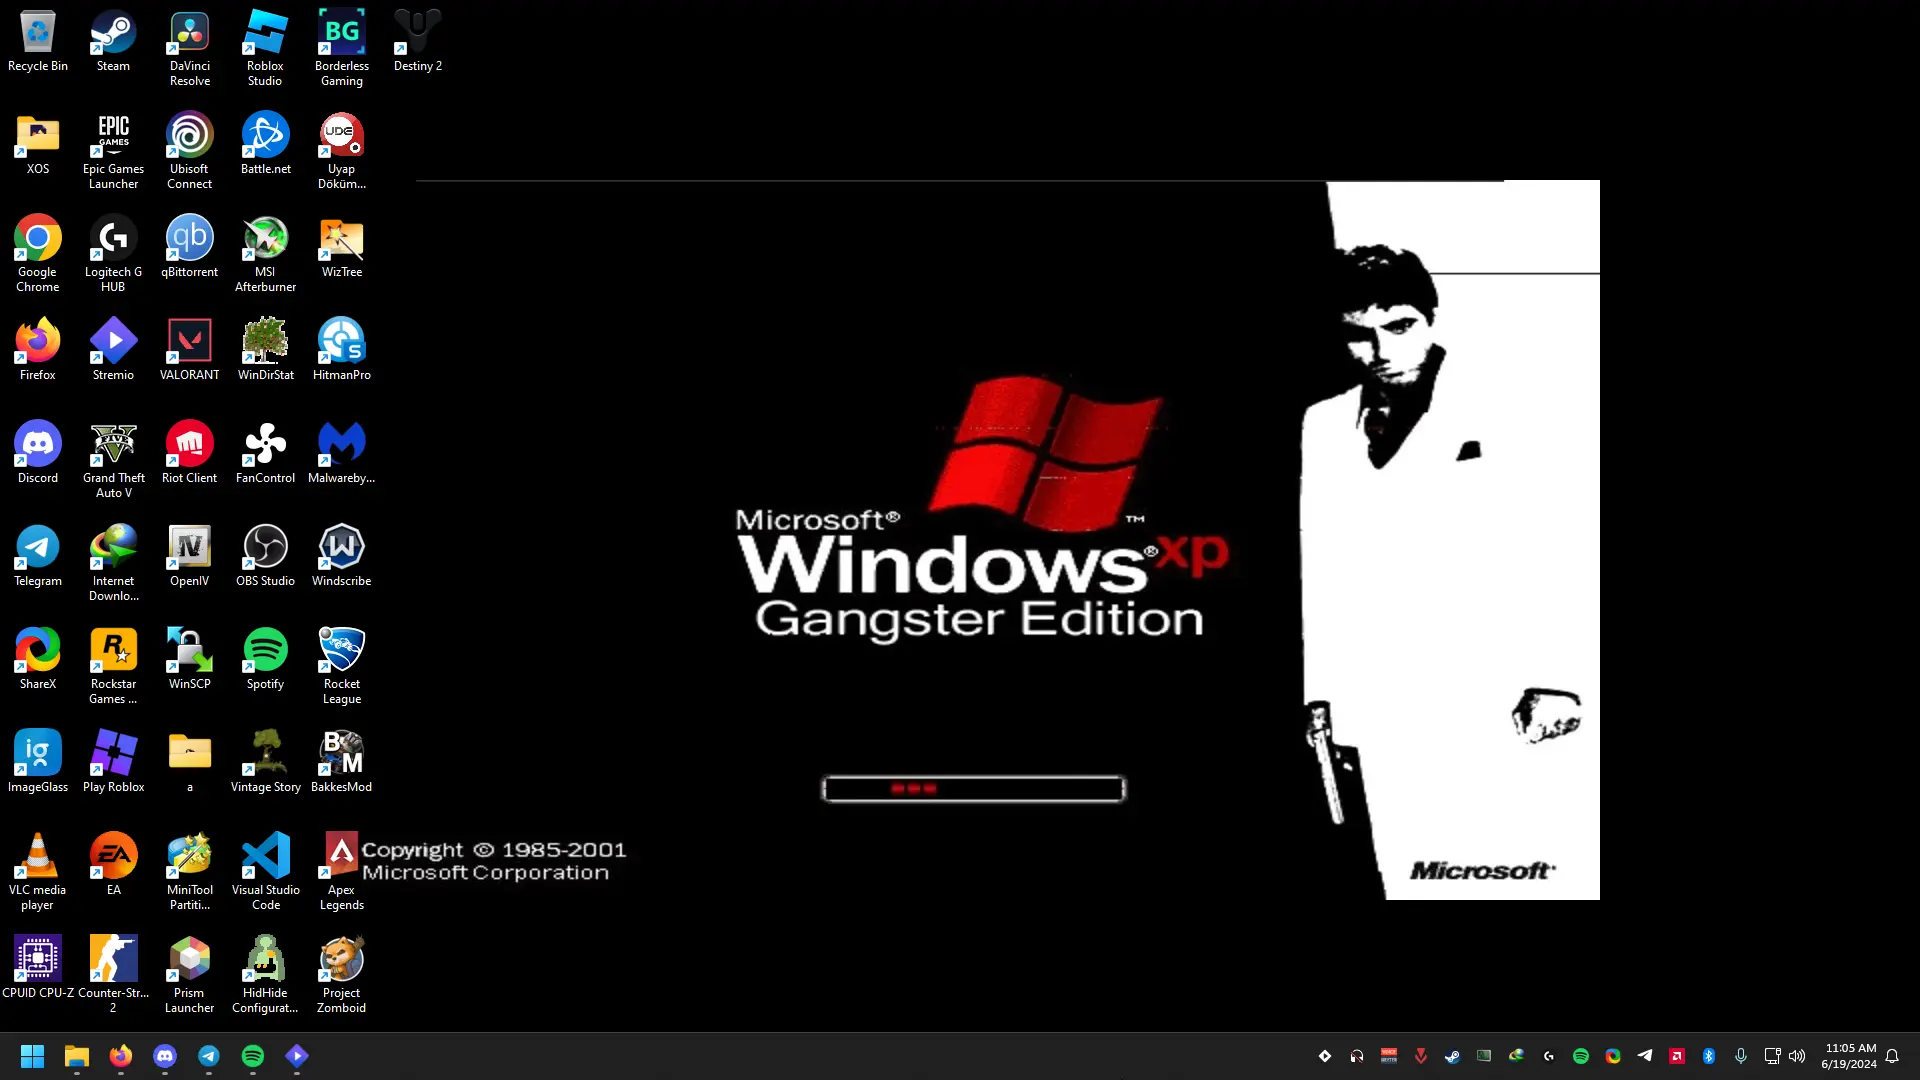Open the Recycle Bin desktop icon
The height and width of the screenshot is (1080, 1920).
pyautogui.click(x=38, y=42)
